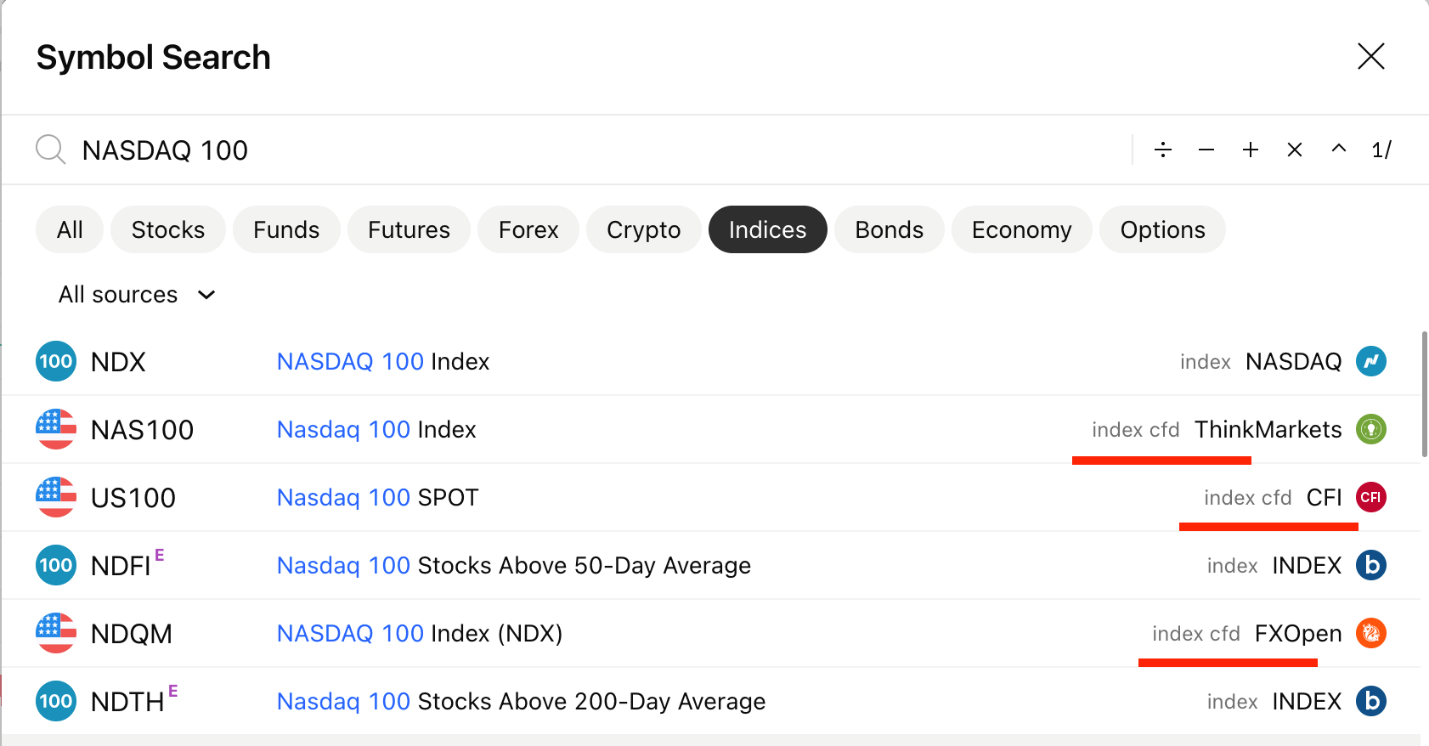Select the Options filter tab
This screenshot has height=746, width=1429.
click(x=1163, y=230)
